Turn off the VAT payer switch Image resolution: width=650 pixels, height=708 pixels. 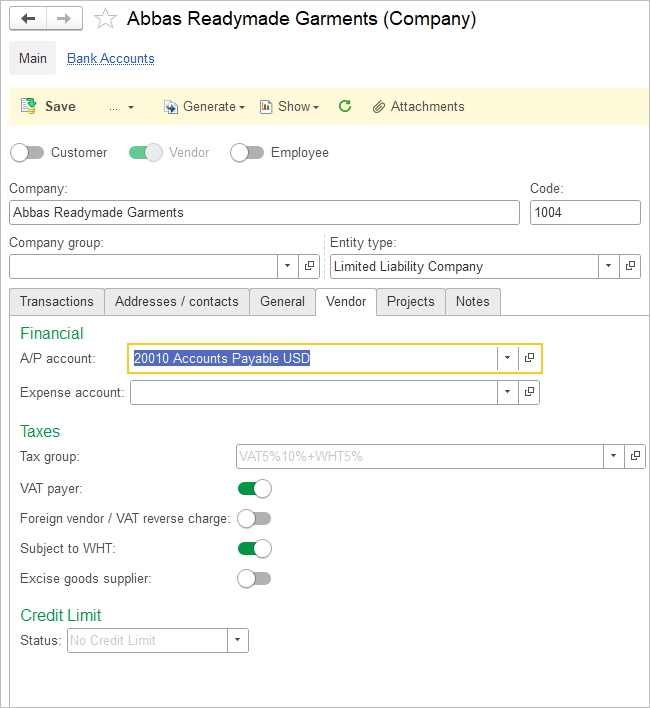coord(254,489)
